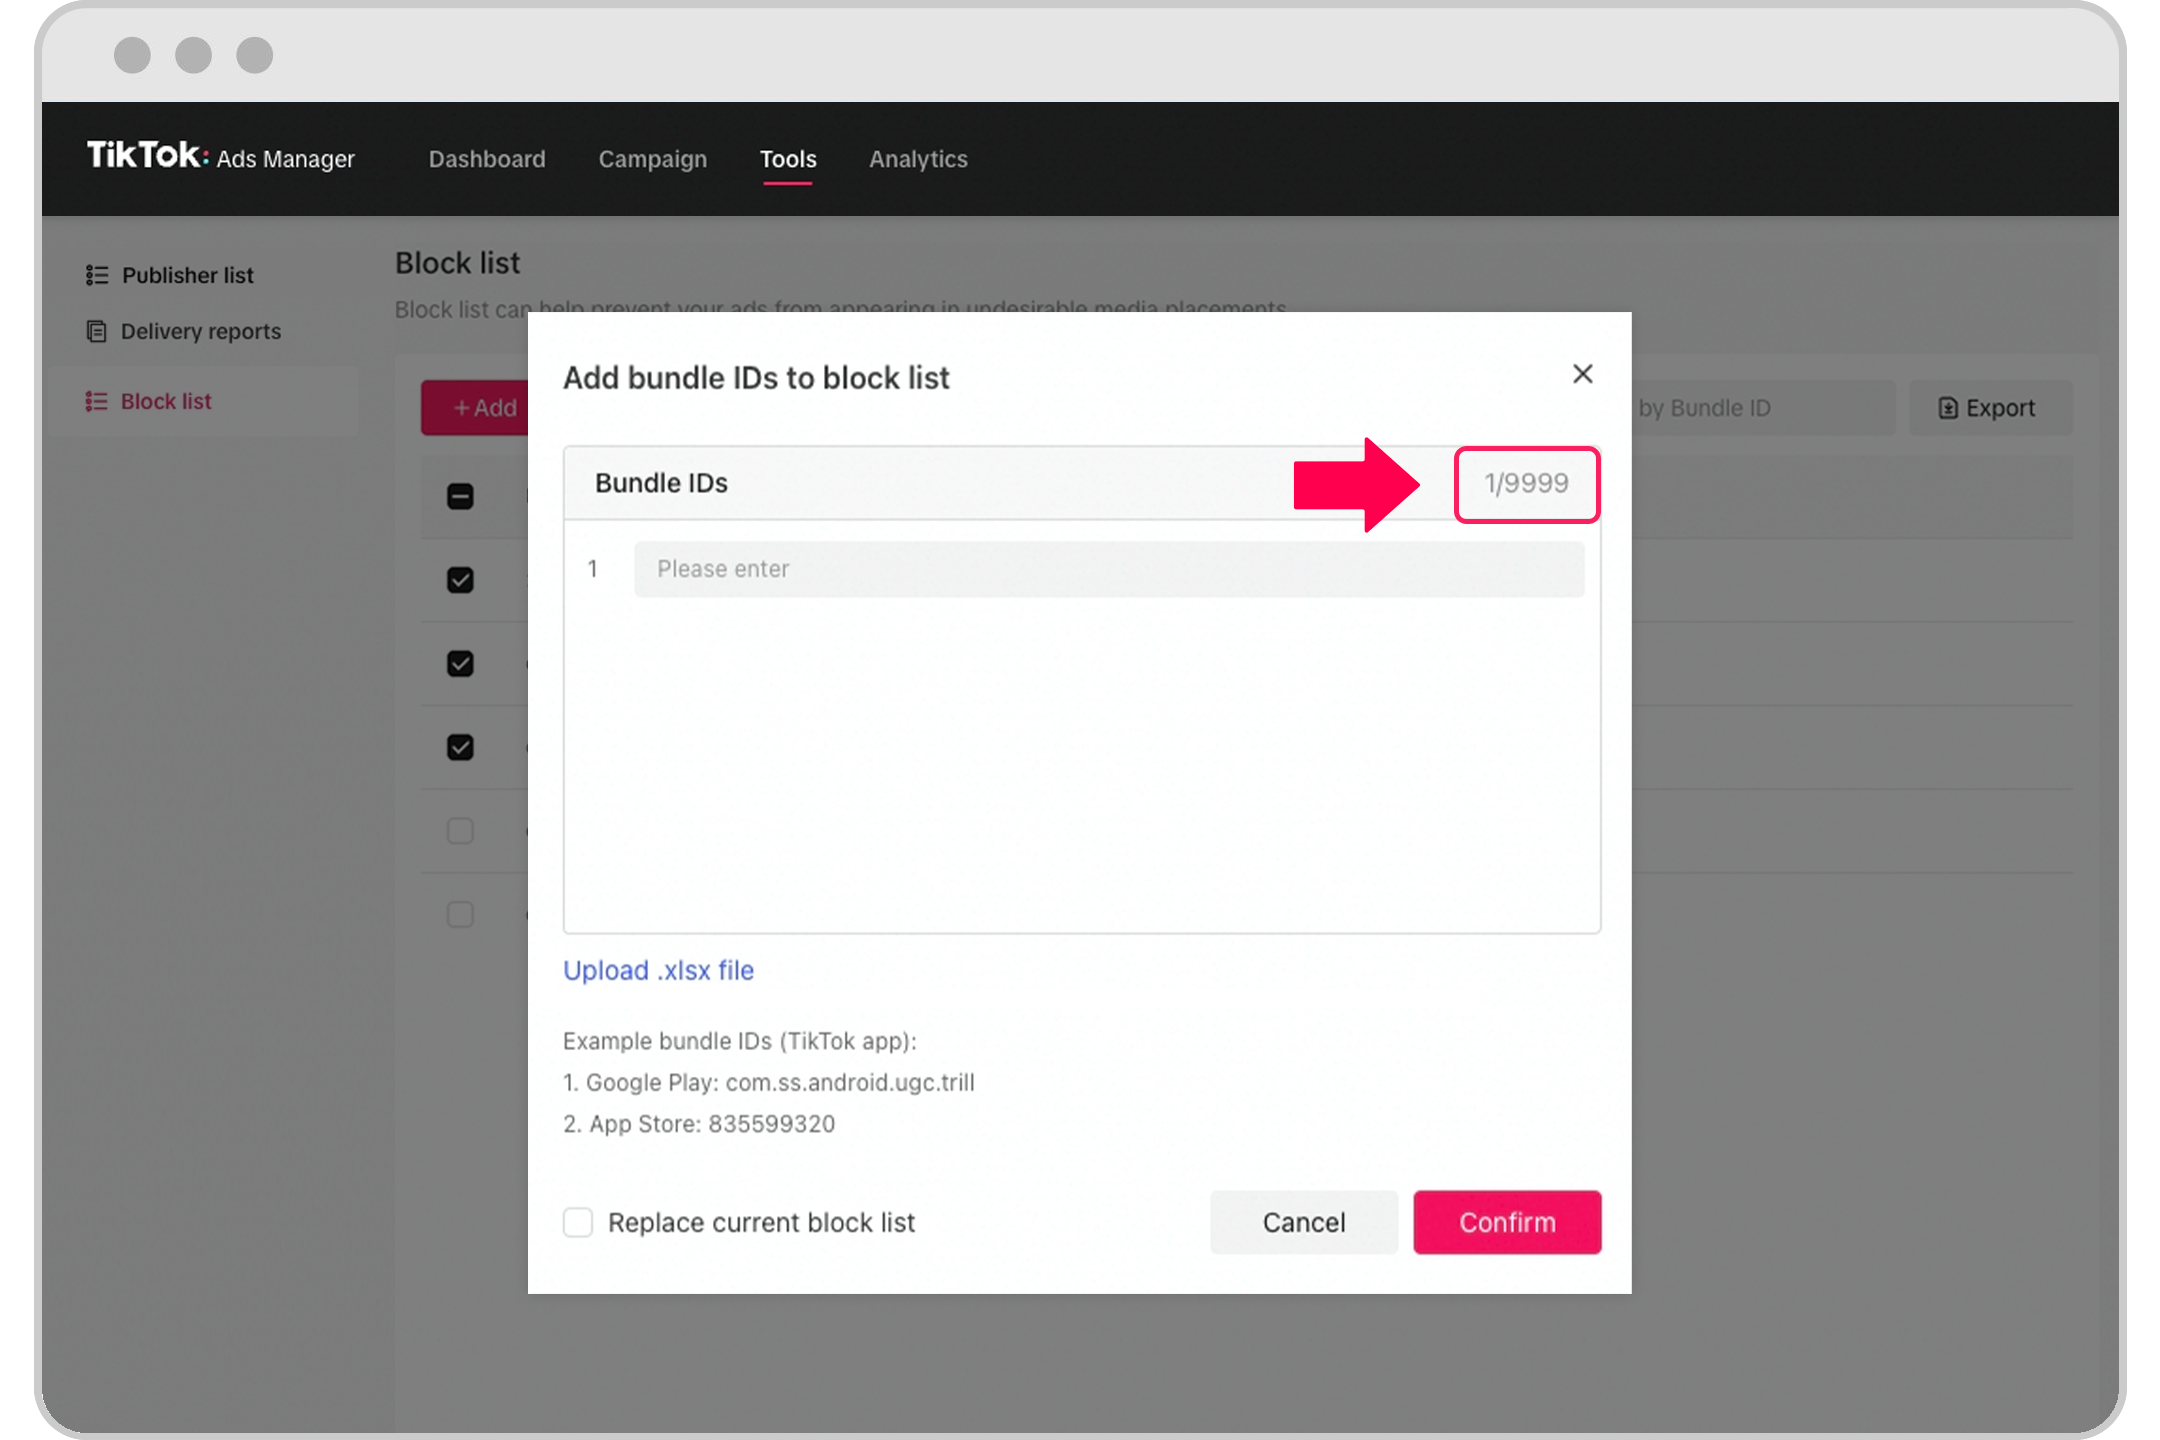Select the Analytics tab
The width and height of the screenshot is (2160, 1440).
(916, 158)
